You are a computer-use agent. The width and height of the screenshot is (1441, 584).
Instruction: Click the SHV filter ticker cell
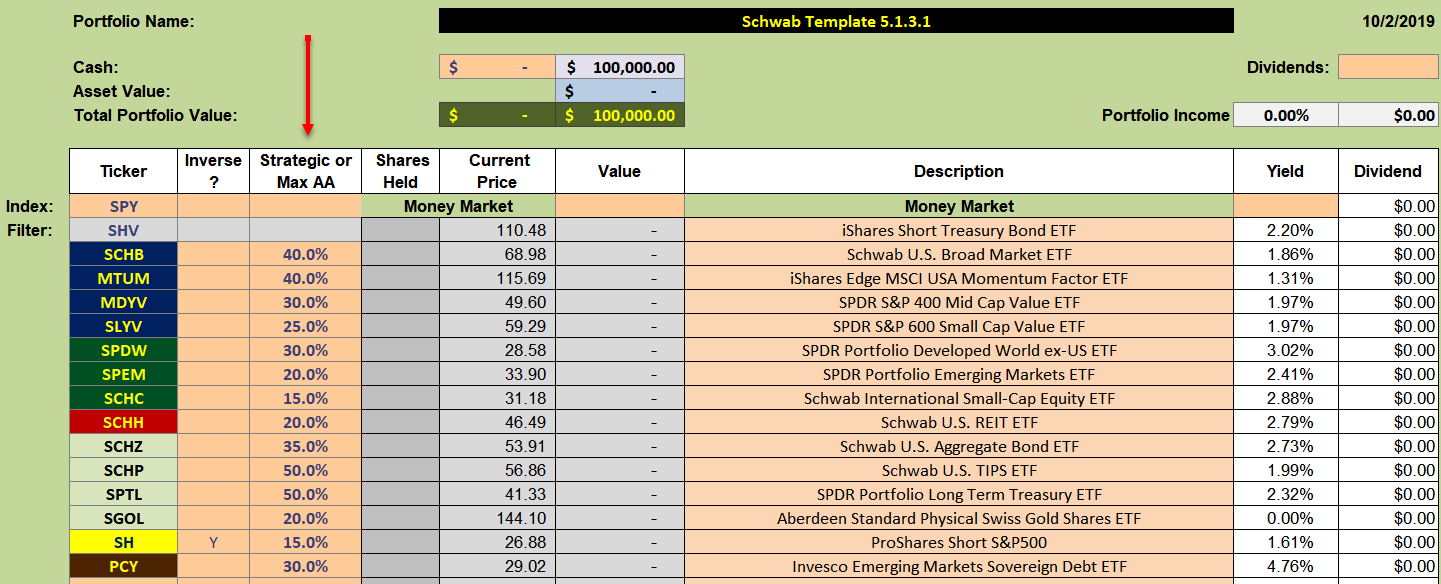(x=124, y=230)
